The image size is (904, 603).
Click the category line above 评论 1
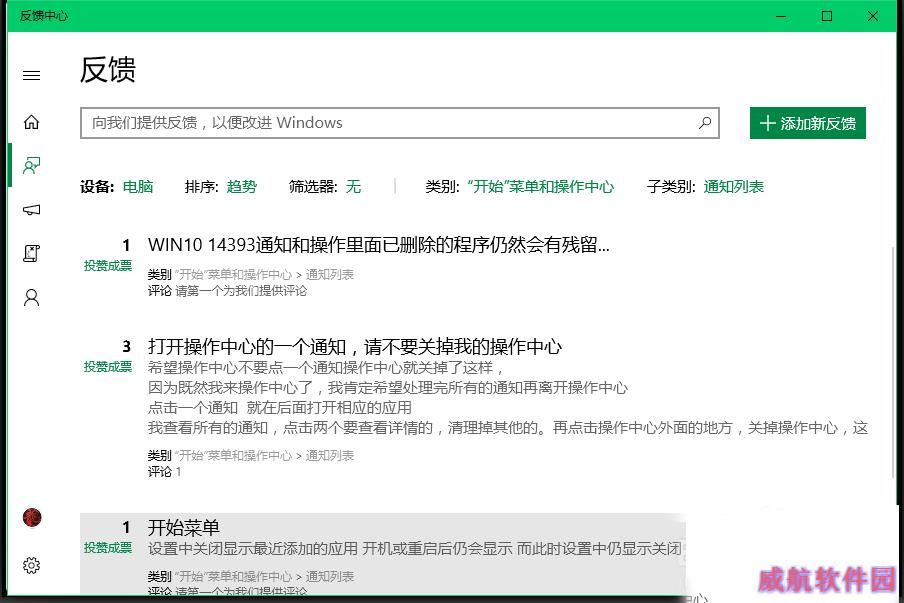click(251, 455)
